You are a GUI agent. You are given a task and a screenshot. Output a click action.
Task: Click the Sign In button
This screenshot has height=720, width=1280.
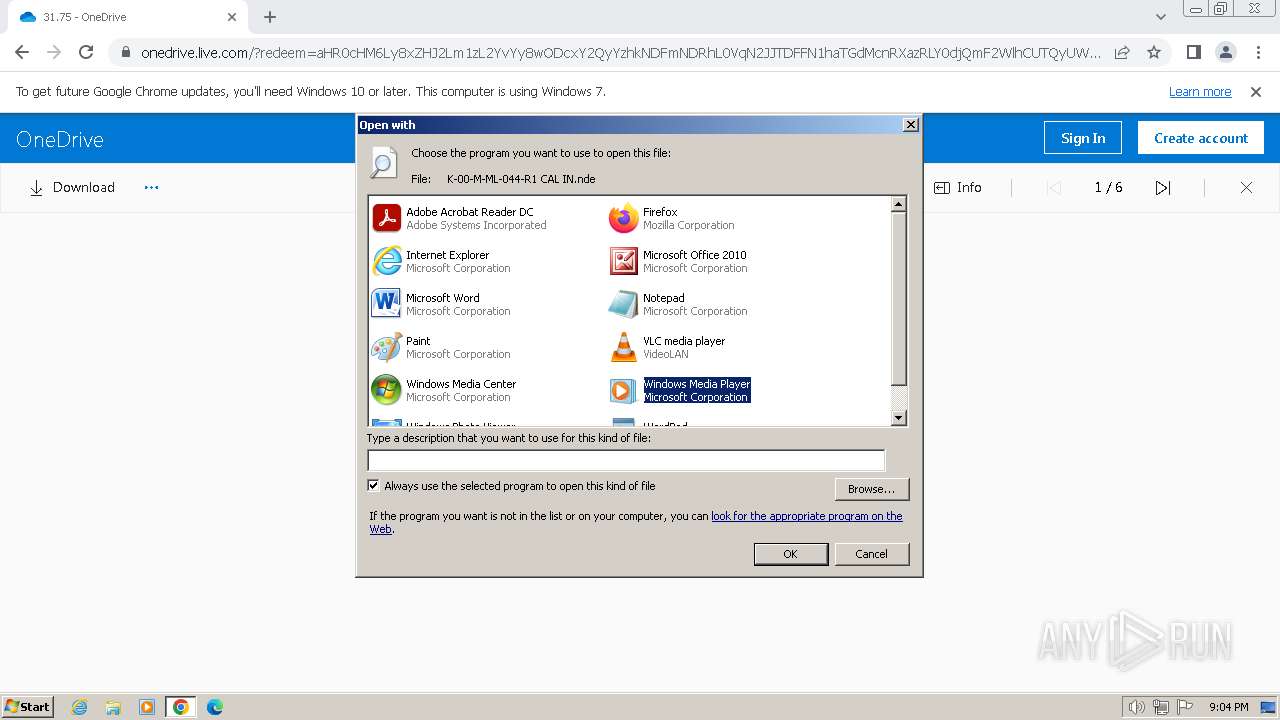tap(1083, 138)
